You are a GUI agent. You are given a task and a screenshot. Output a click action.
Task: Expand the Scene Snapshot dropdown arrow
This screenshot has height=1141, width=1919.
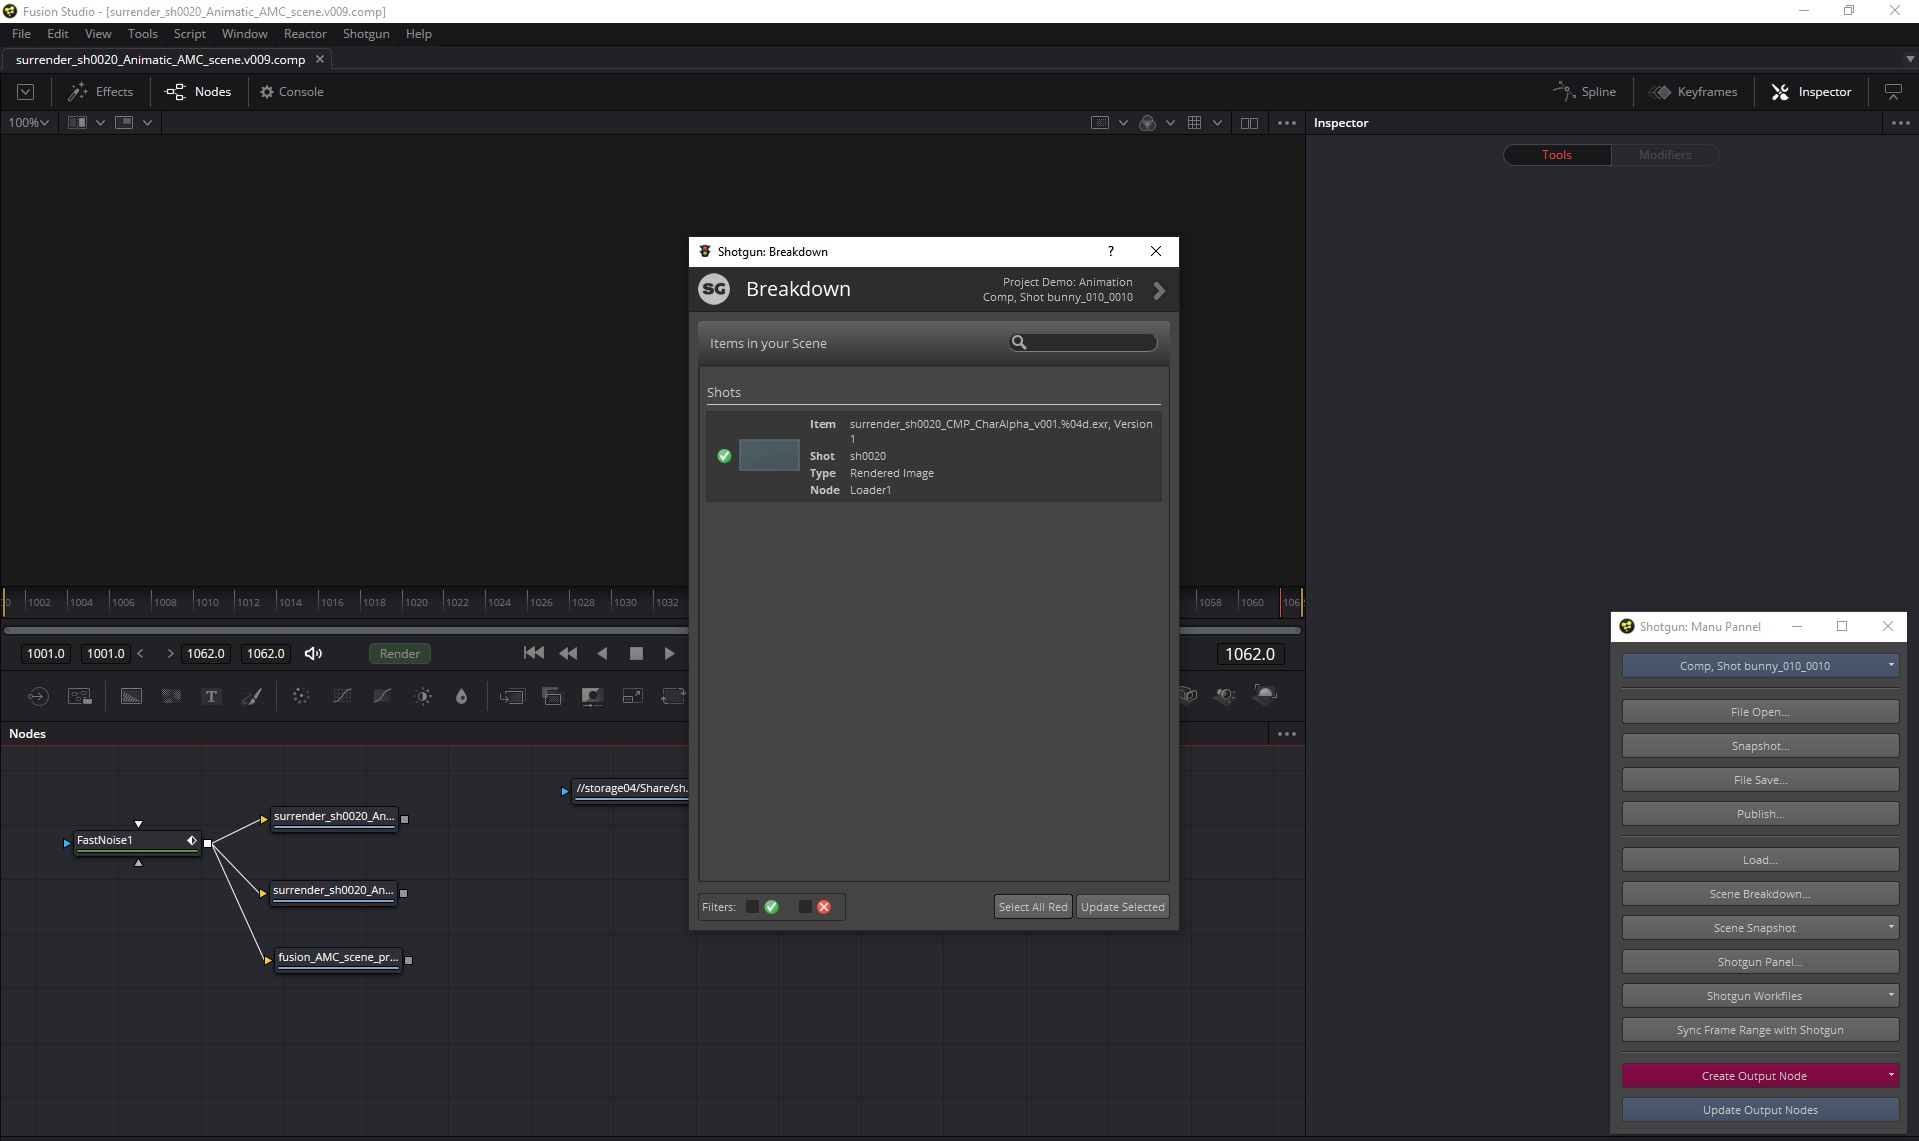pyautogui.click(x=1890, y=927)
